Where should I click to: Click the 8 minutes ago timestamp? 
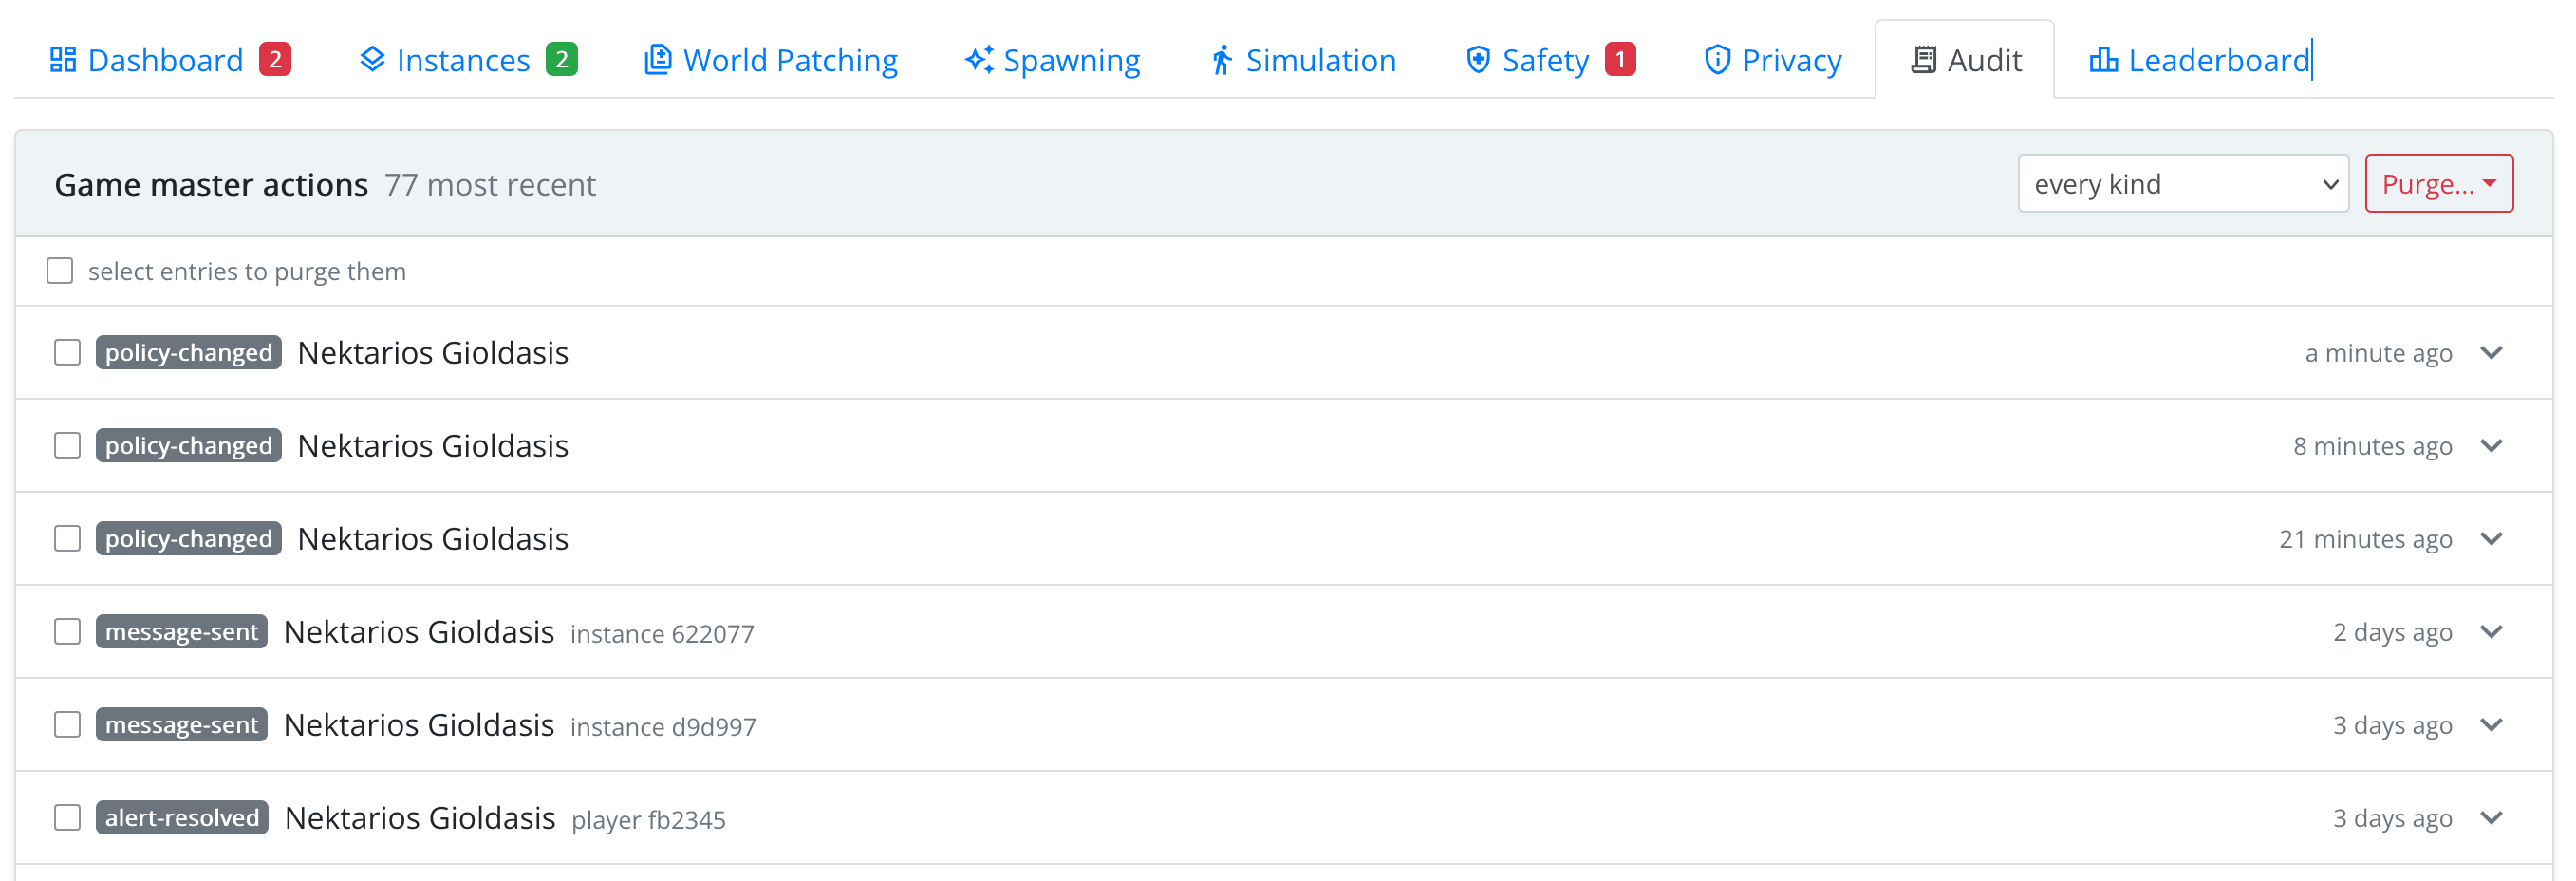[2372, 447]
